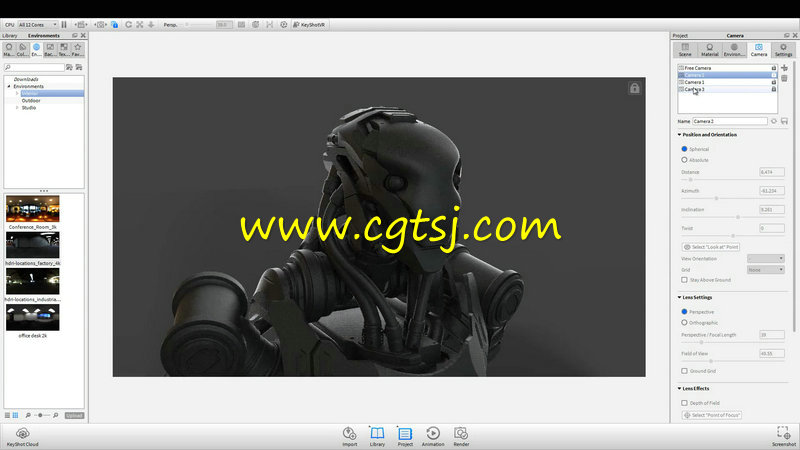Click the add folder icon beside library search
The image size is (800, 450).
click(x=69, y=67)
